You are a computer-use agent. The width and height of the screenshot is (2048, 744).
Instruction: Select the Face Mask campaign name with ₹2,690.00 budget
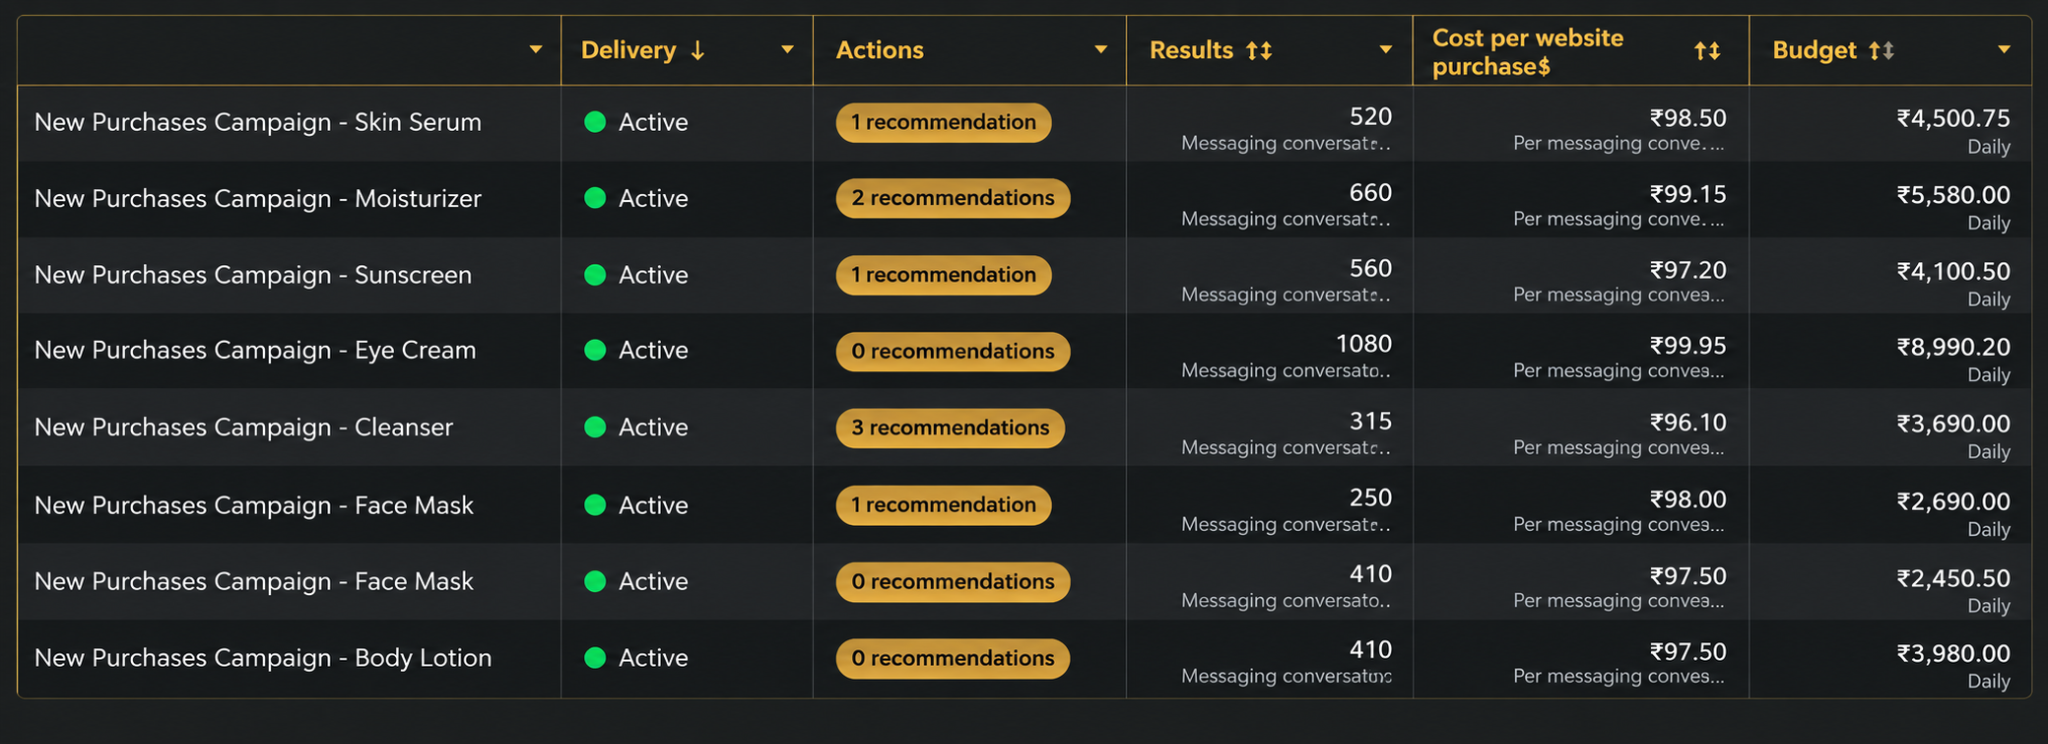254,505
